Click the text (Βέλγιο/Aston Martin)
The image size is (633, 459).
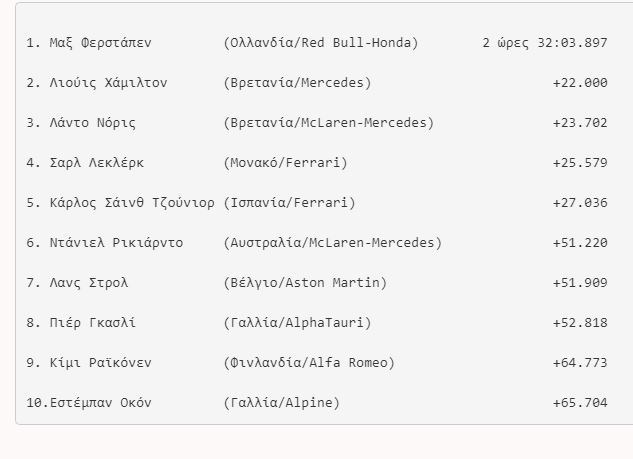[x=305, y=283]
